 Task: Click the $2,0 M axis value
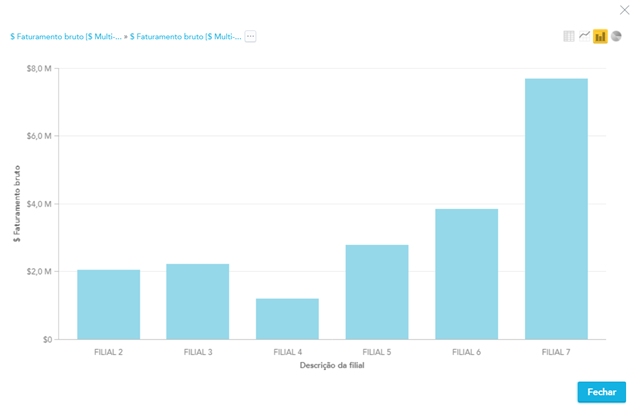coord(39,271)
